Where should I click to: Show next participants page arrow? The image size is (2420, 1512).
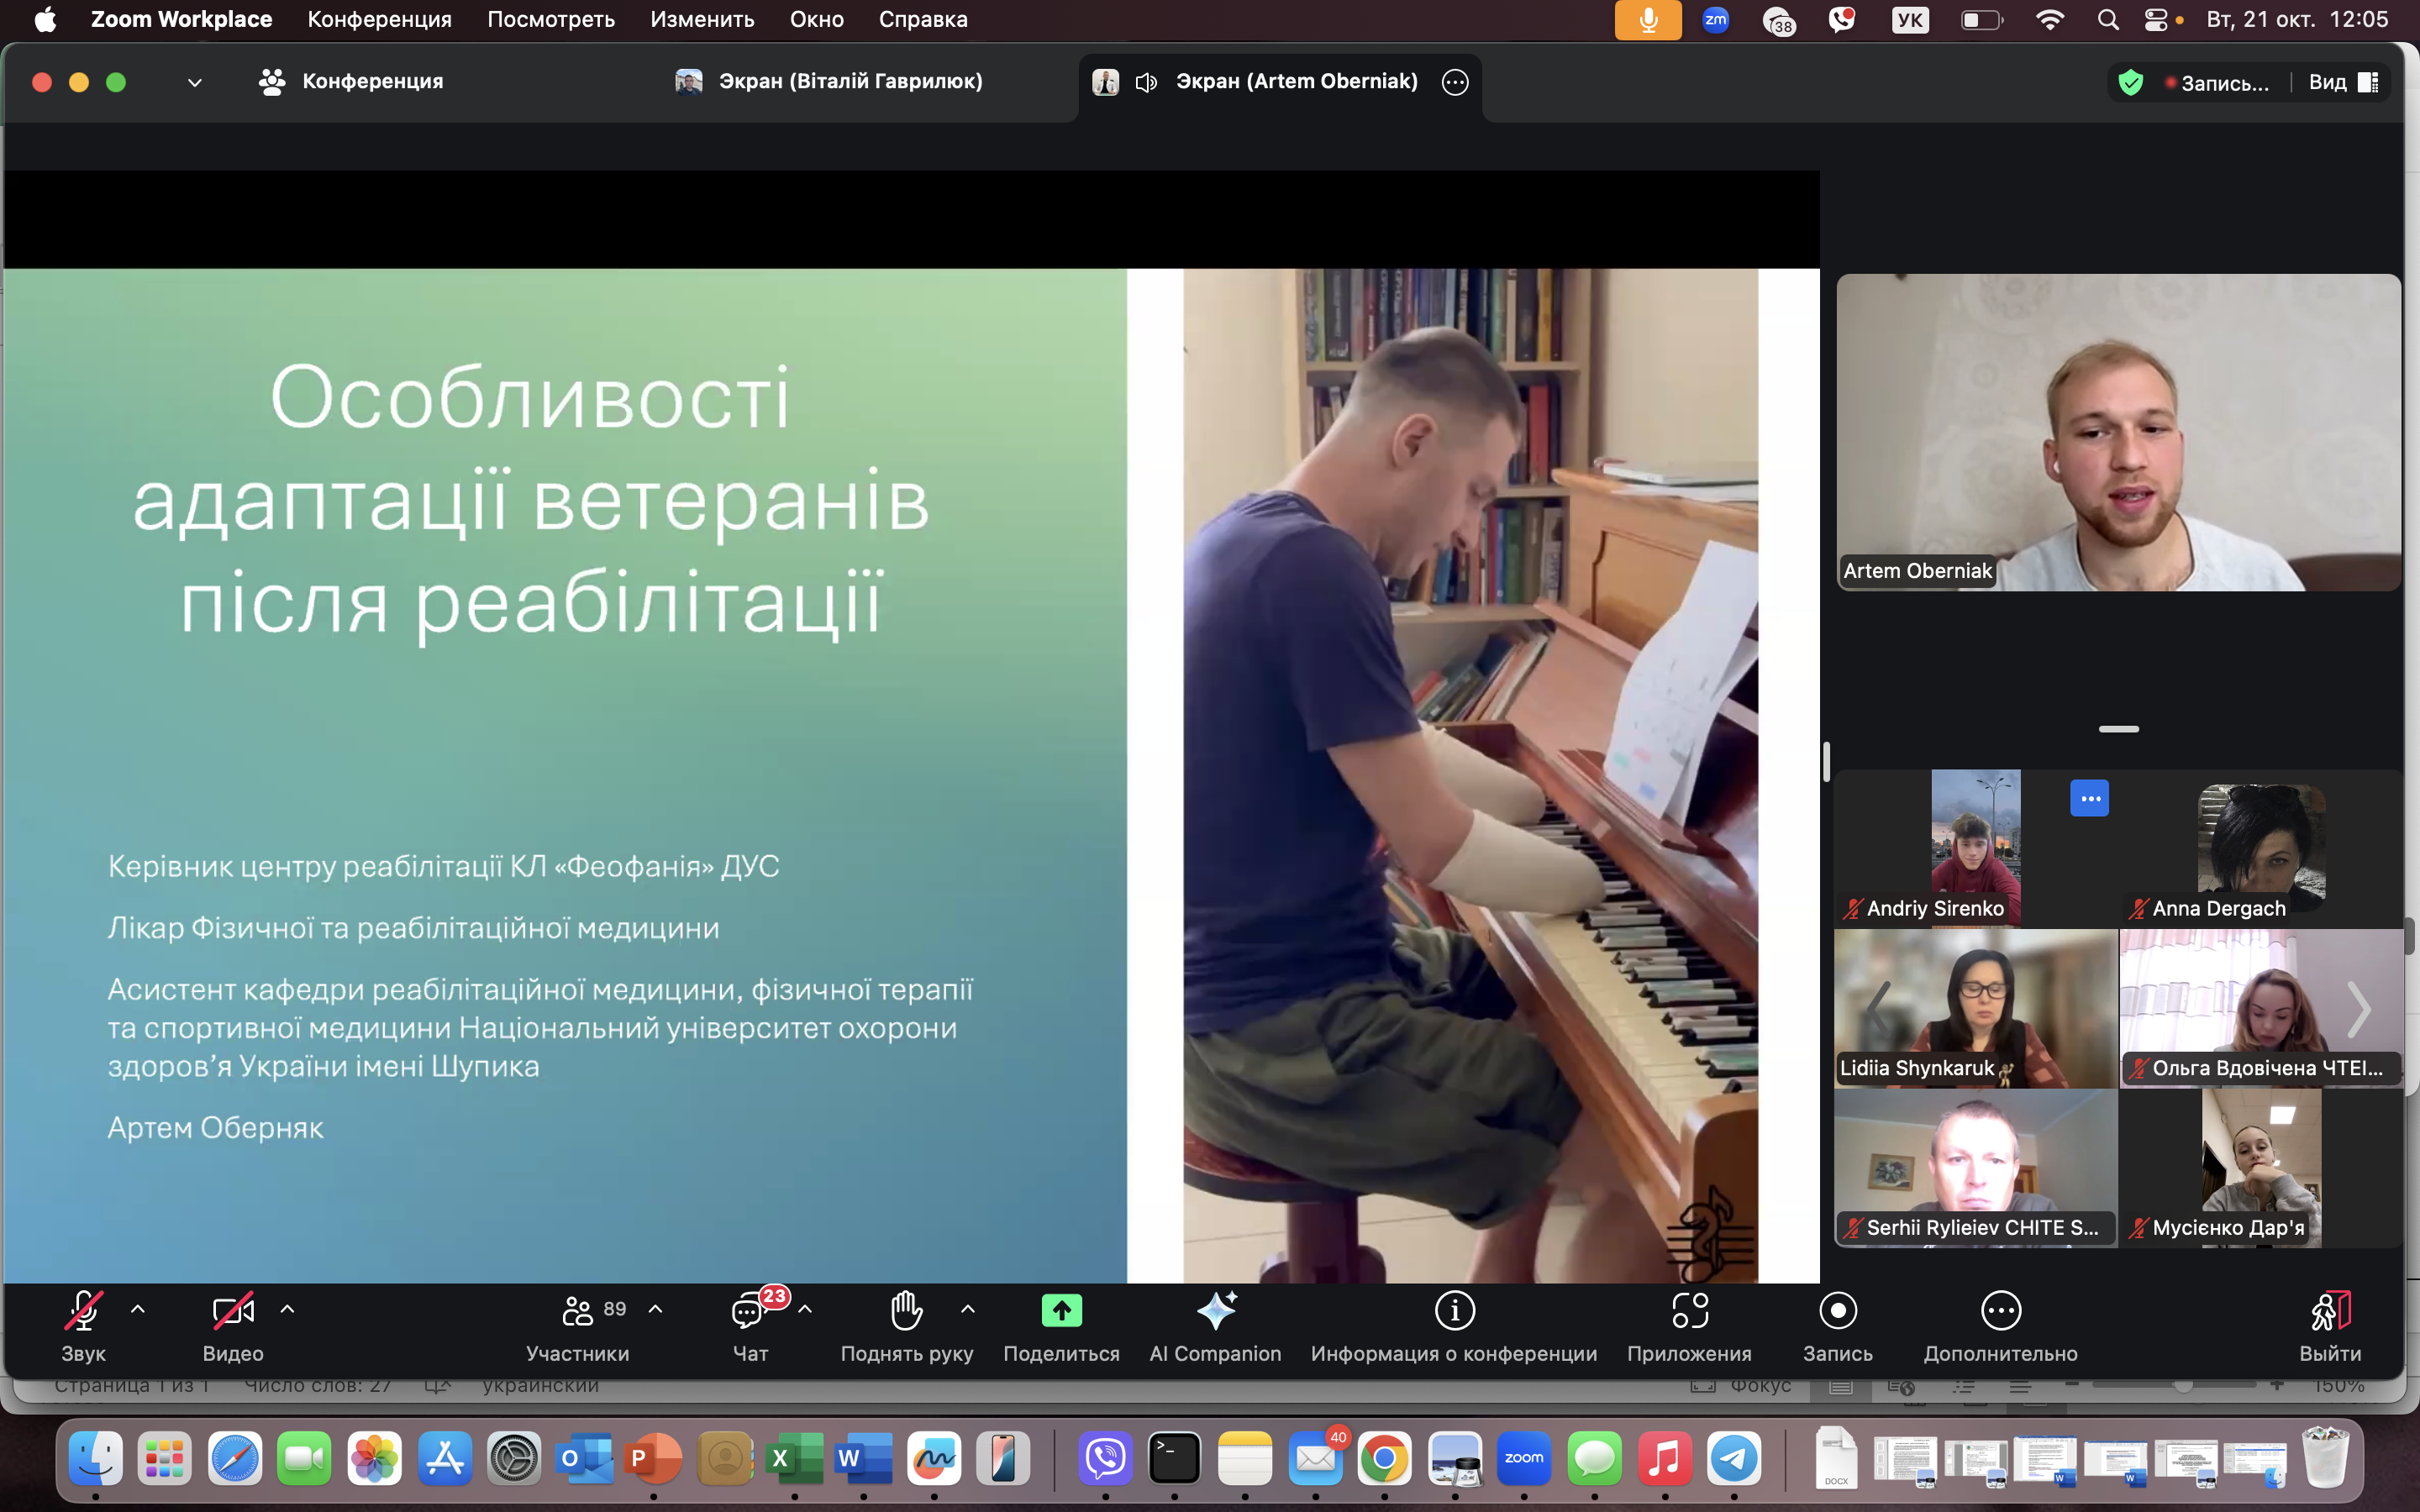tap(2359, 1010)
